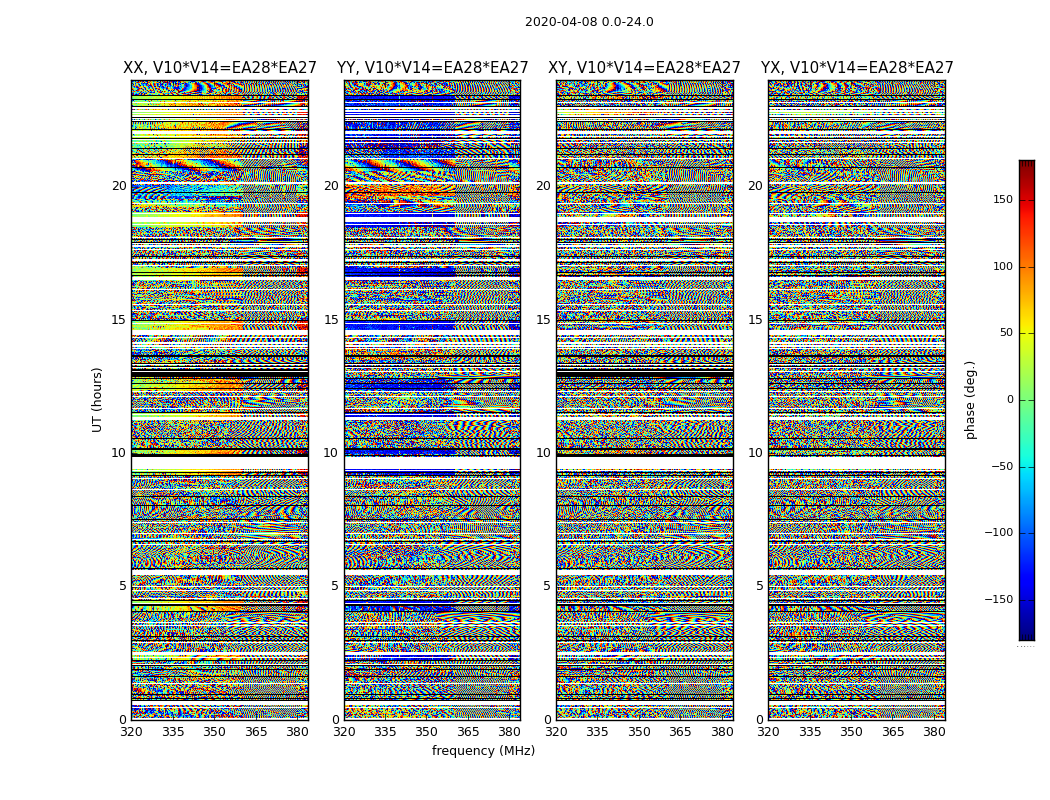Click the XY panel title text
The width and height of the screenshot is (1050, 800).
pyautogui.click(x=644, y=68)
